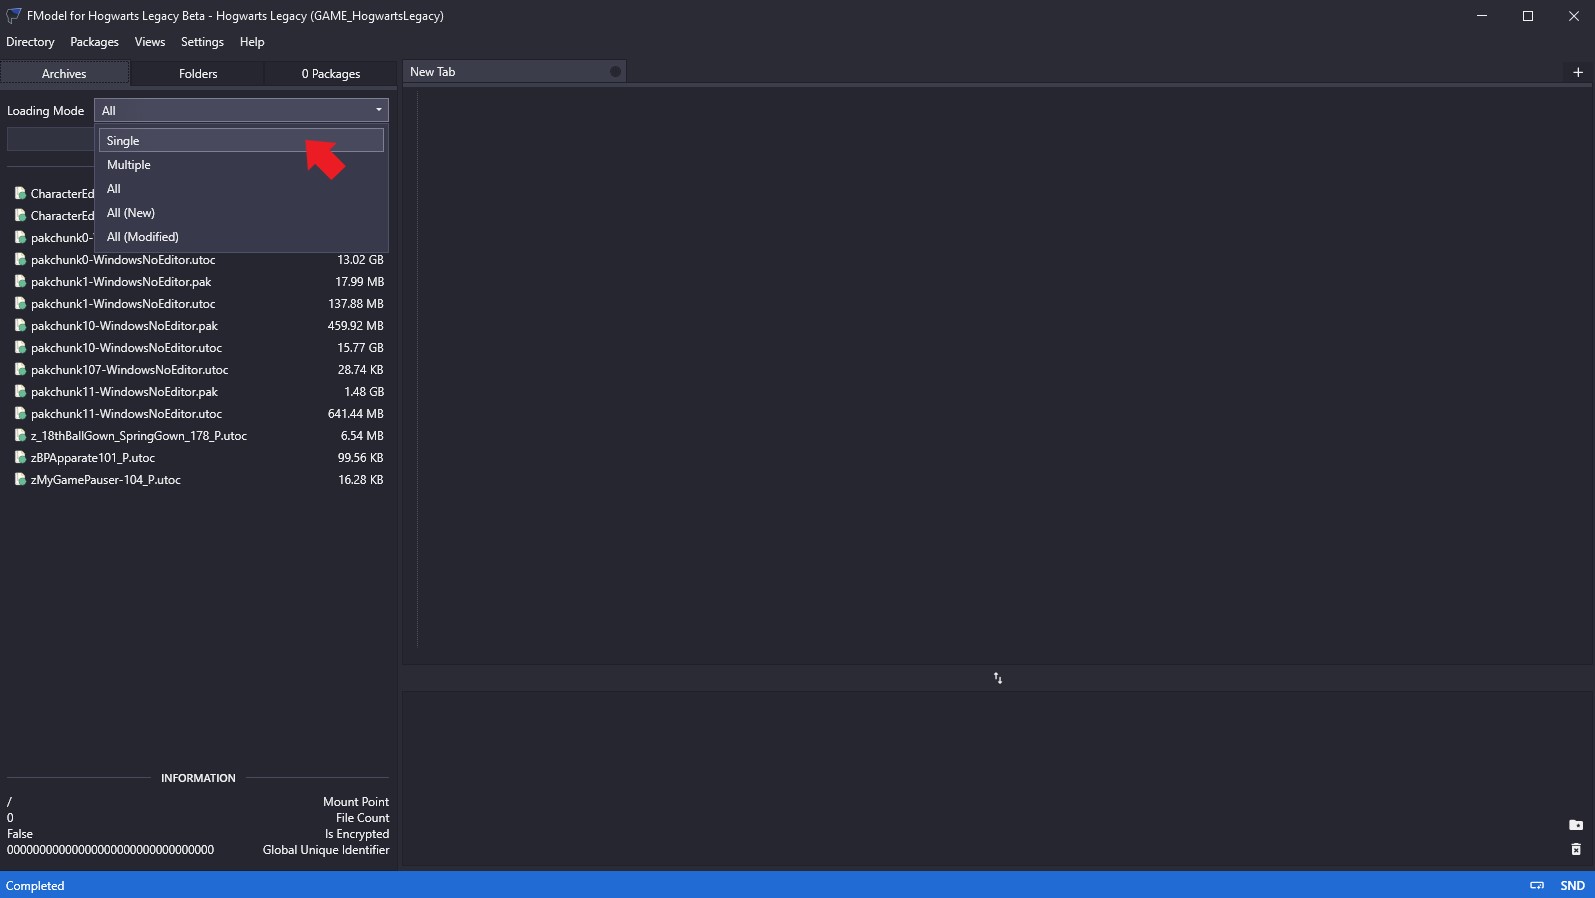
Task: Click the 459.92 MB size value
Action: [x=355, y=326]
